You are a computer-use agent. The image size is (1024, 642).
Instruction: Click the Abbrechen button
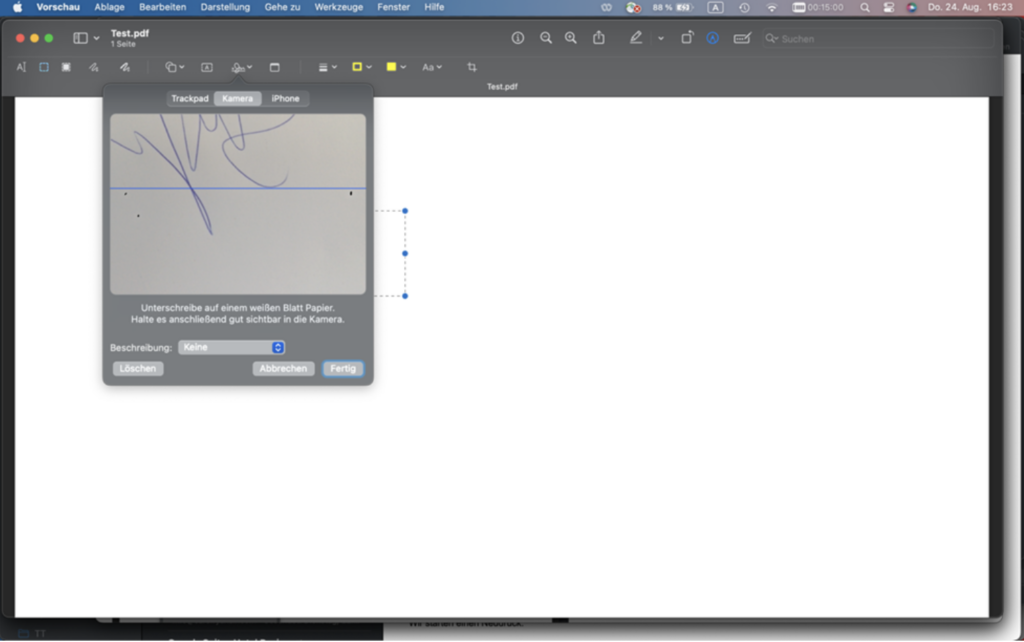coord(283,368)
